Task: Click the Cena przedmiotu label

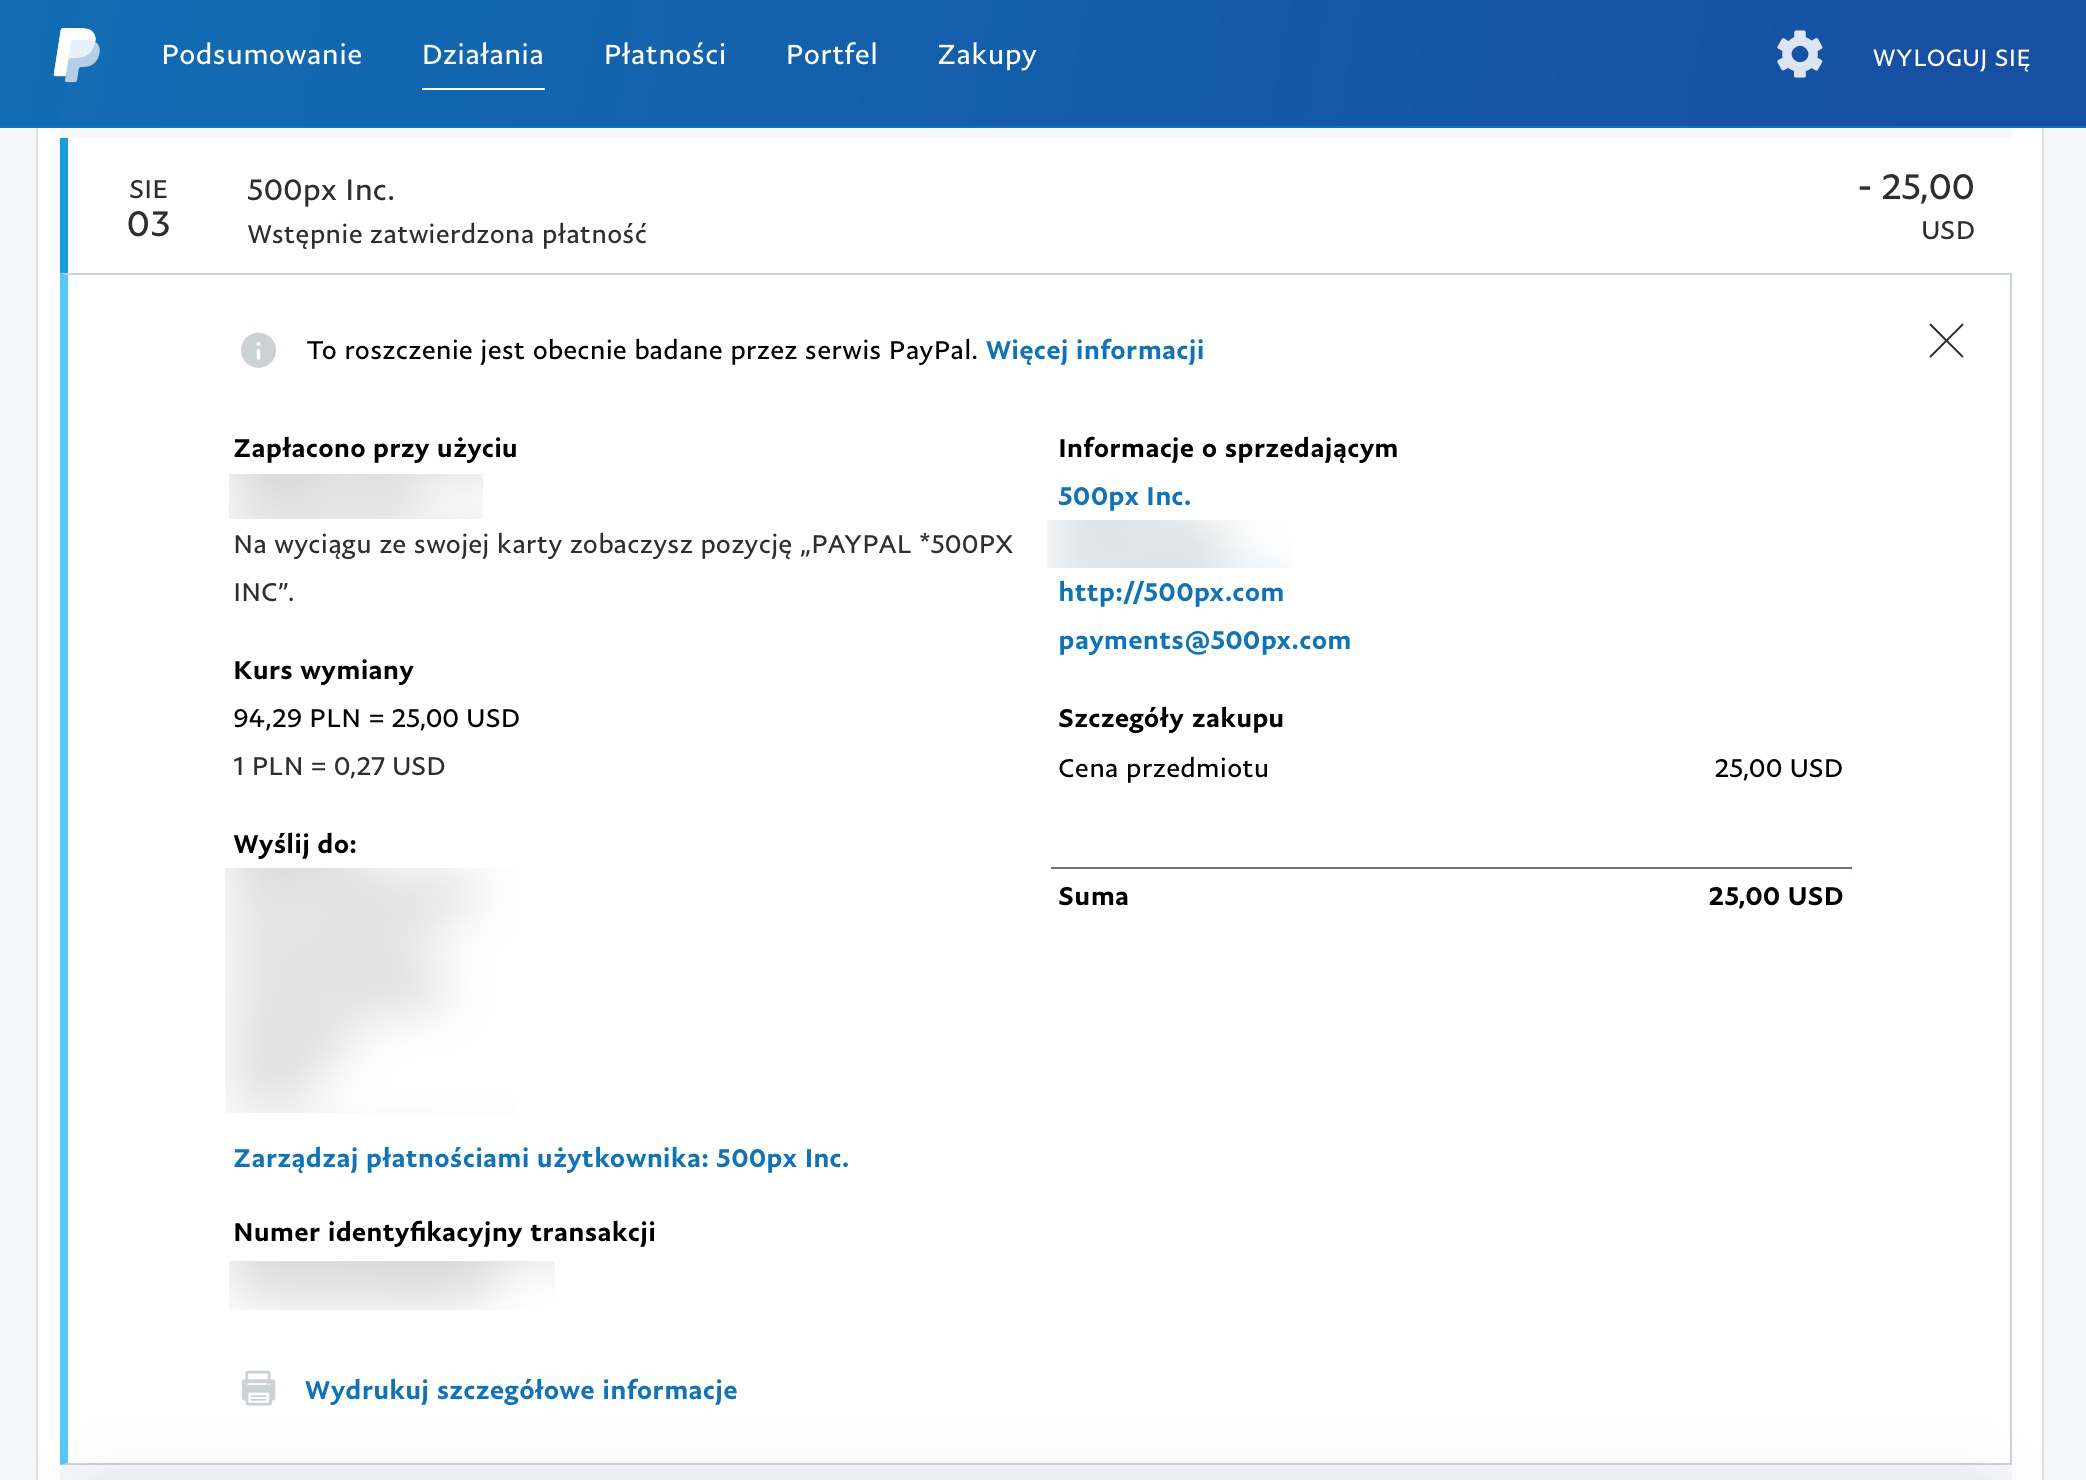Action: [x=1163, y=768]
